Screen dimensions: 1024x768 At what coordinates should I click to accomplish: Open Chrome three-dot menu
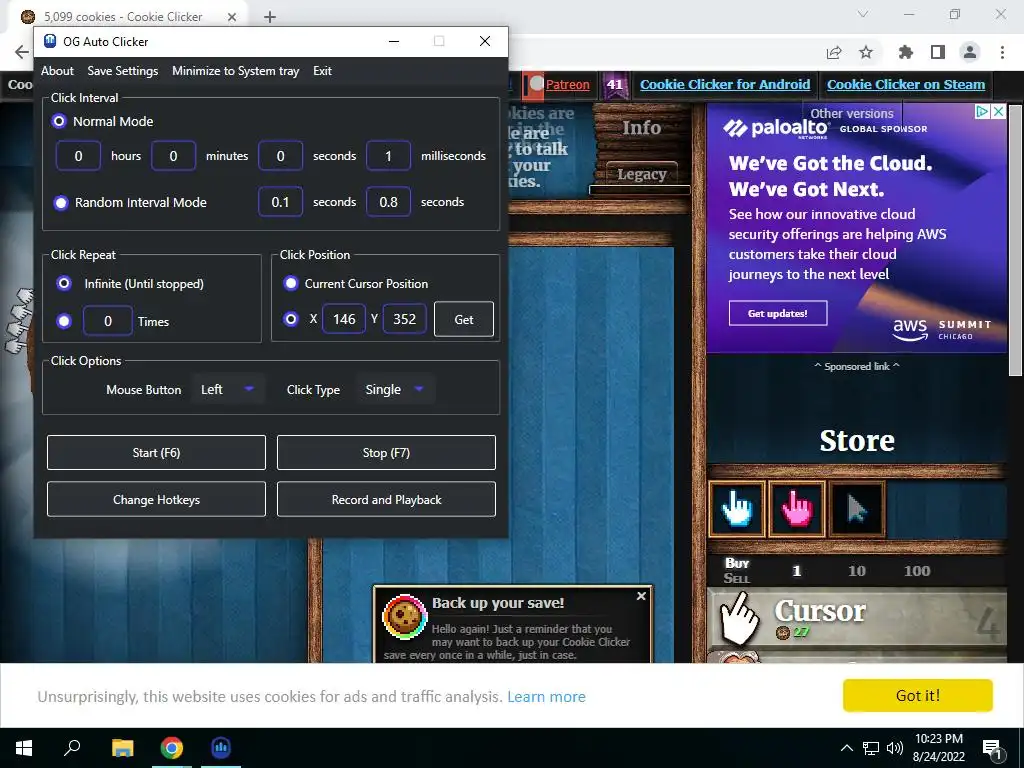coord(1002,52)
